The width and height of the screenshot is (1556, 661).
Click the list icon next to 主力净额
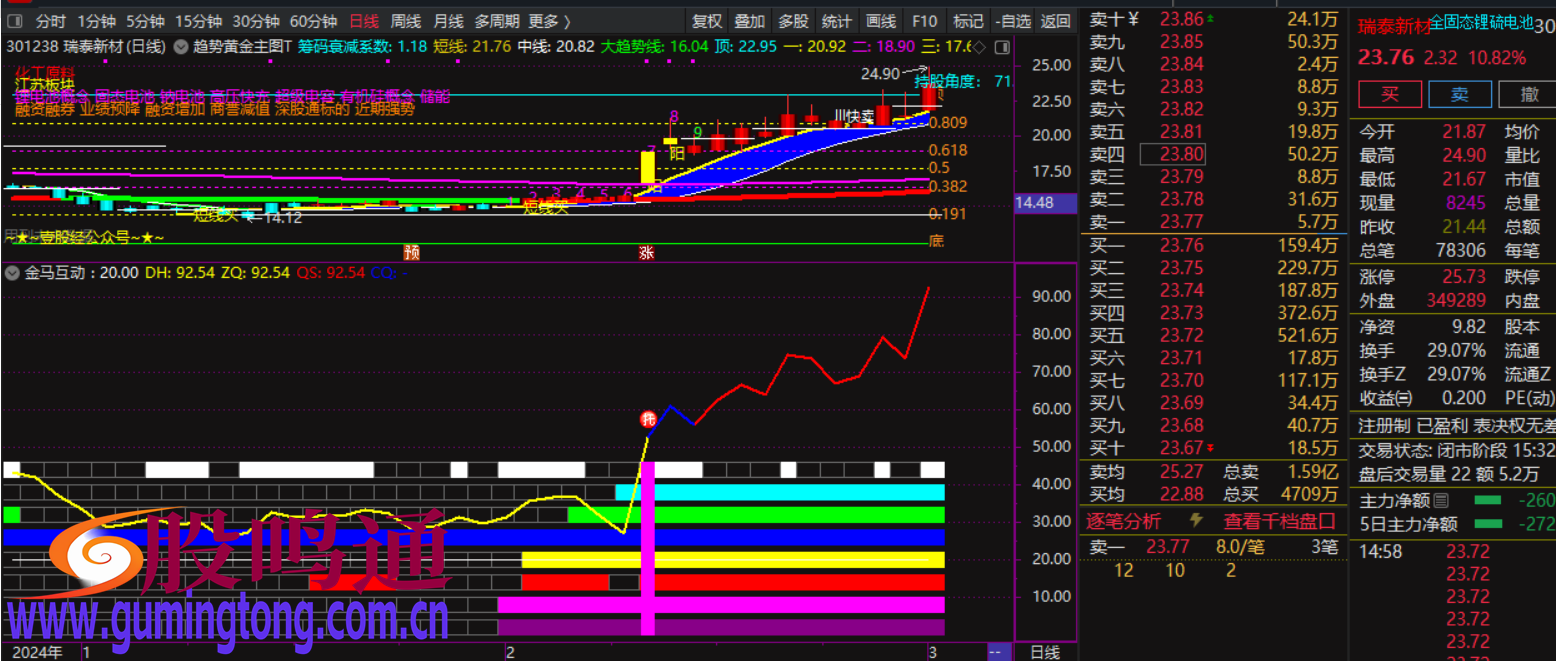click(1441, 500)
